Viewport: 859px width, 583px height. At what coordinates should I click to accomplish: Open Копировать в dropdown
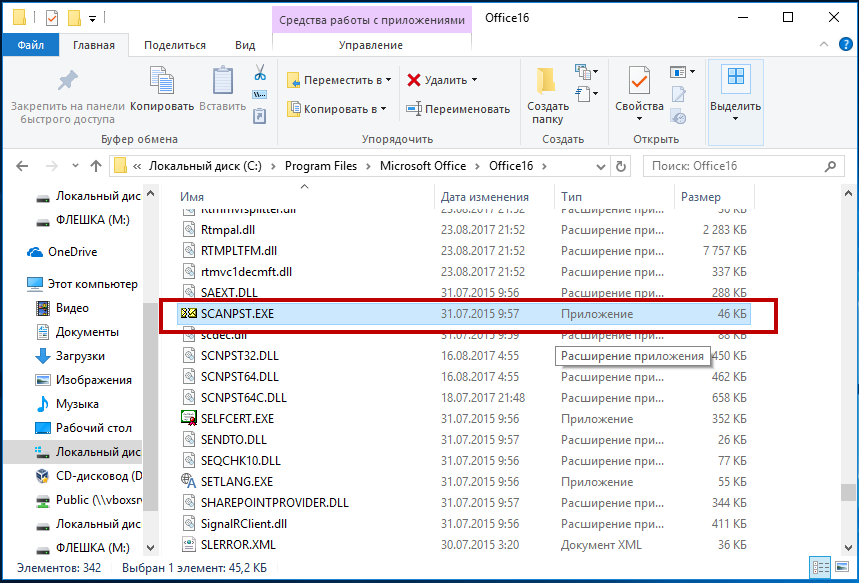[x=337, y=109]
